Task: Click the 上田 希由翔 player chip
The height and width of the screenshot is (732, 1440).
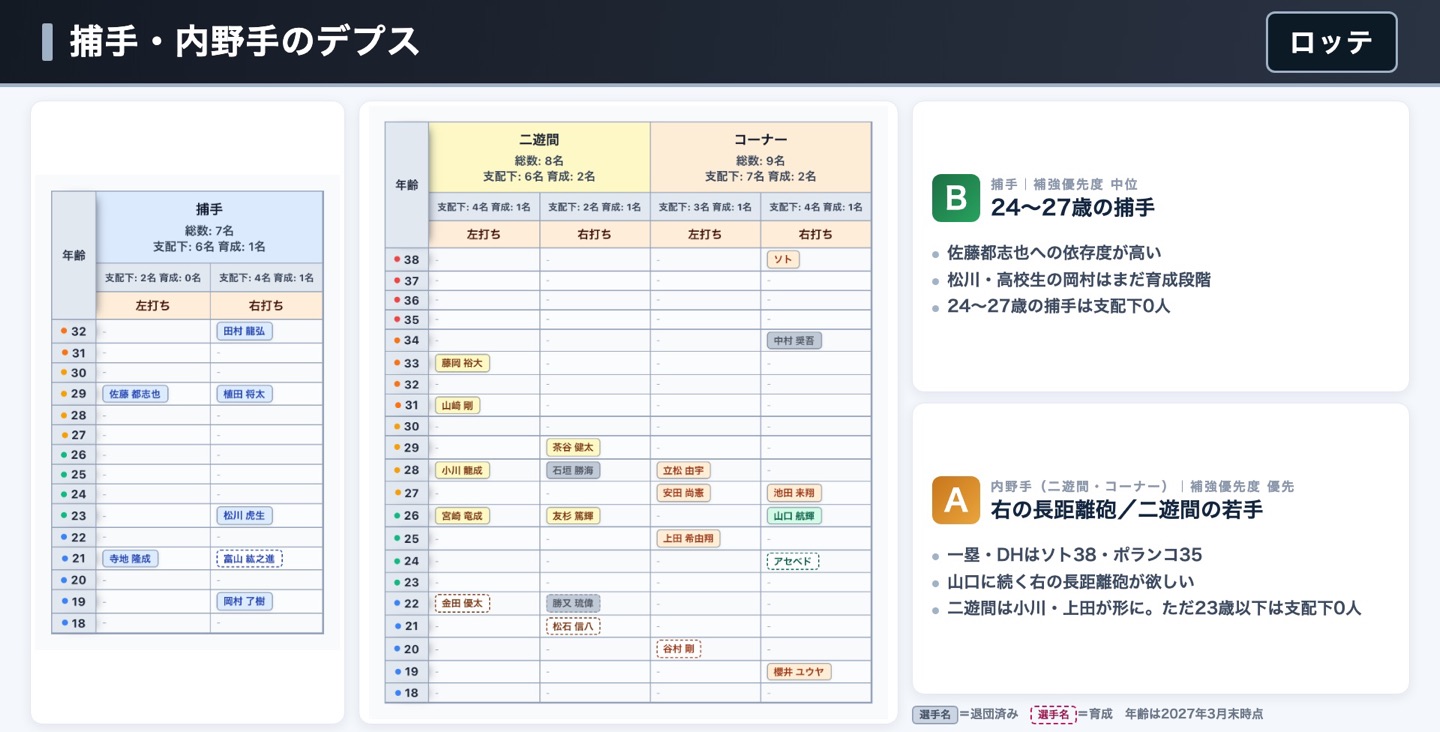Action: [688, 538]
